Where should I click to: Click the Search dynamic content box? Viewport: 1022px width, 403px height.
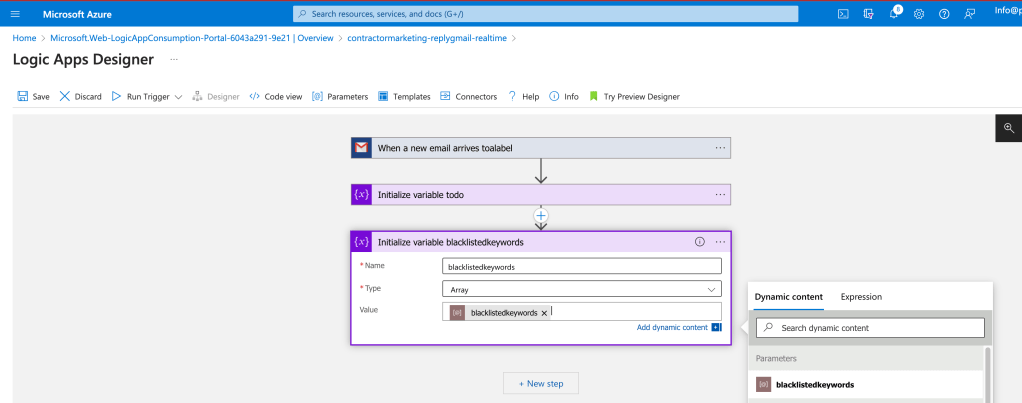(x=870, y=328)
